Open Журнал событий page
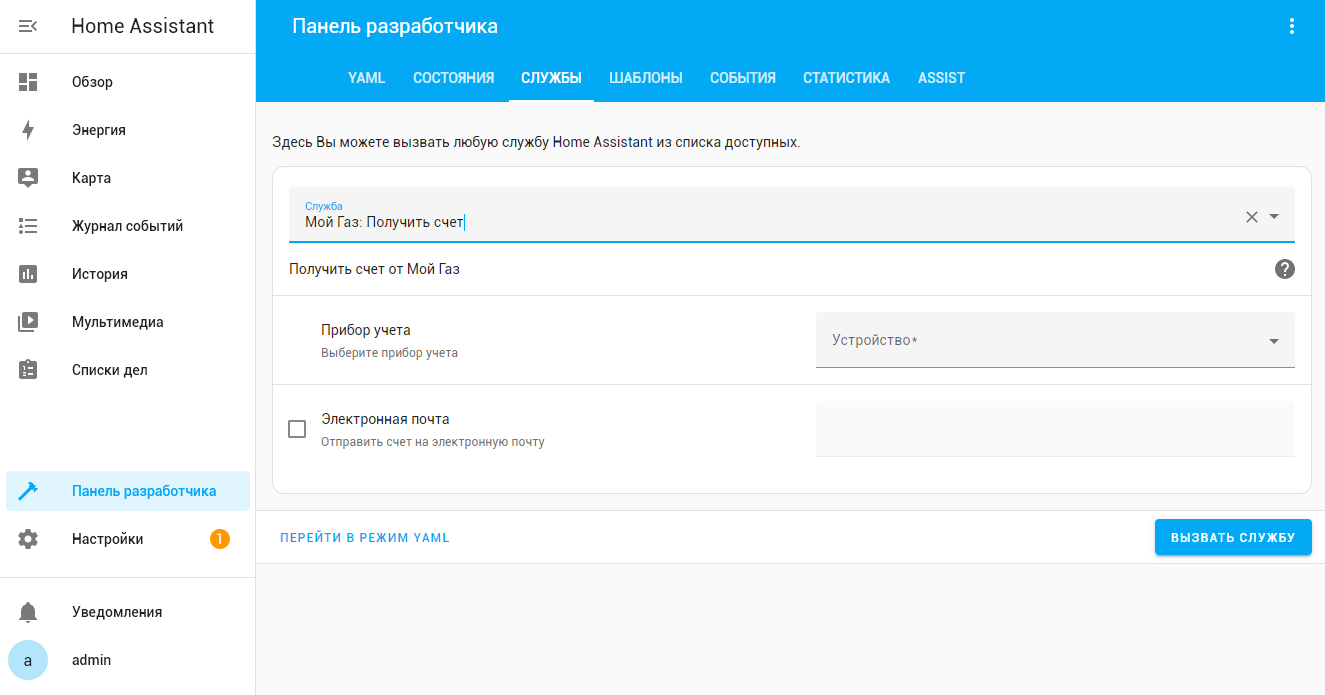Image resolution: width=1325 pixels, height=695 pixels. pyautogui.click(x=128, y=226)
